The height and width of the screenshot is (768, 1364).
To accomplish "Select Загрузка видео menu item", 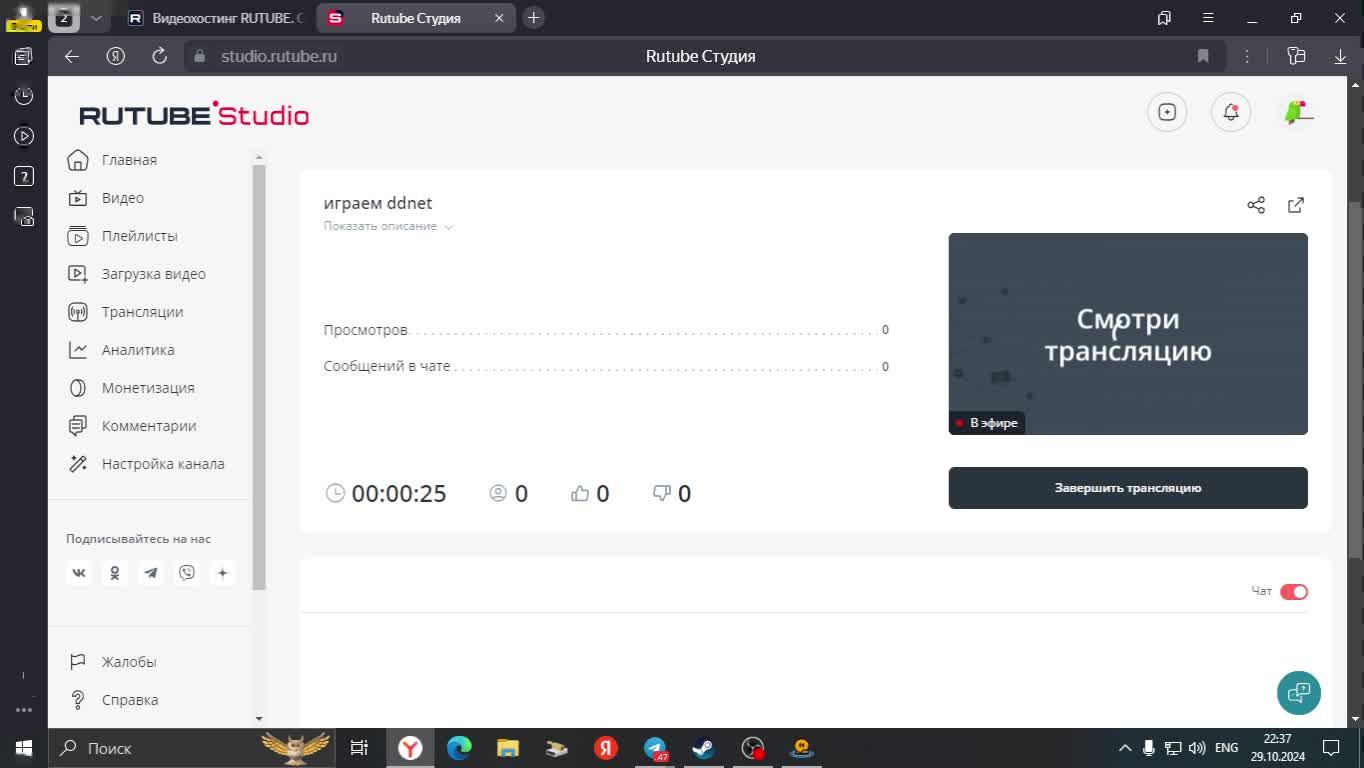I will [x=153, y=274].
